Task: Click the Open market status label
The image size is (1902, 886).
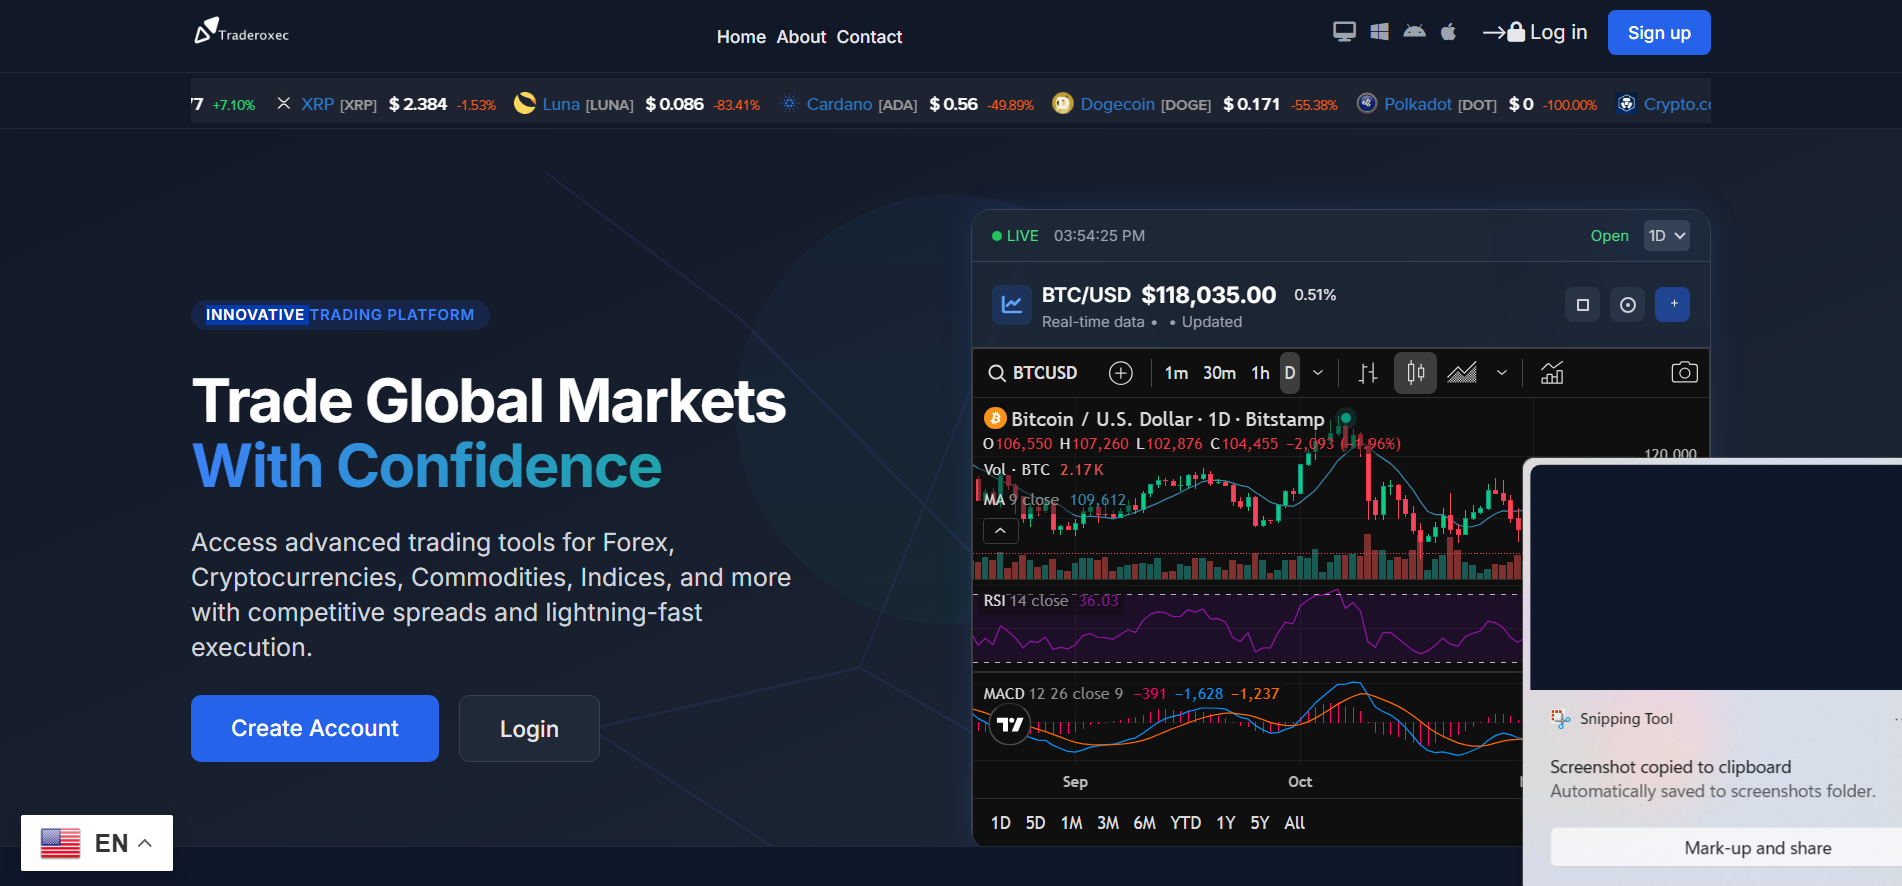Action: 1609,236
